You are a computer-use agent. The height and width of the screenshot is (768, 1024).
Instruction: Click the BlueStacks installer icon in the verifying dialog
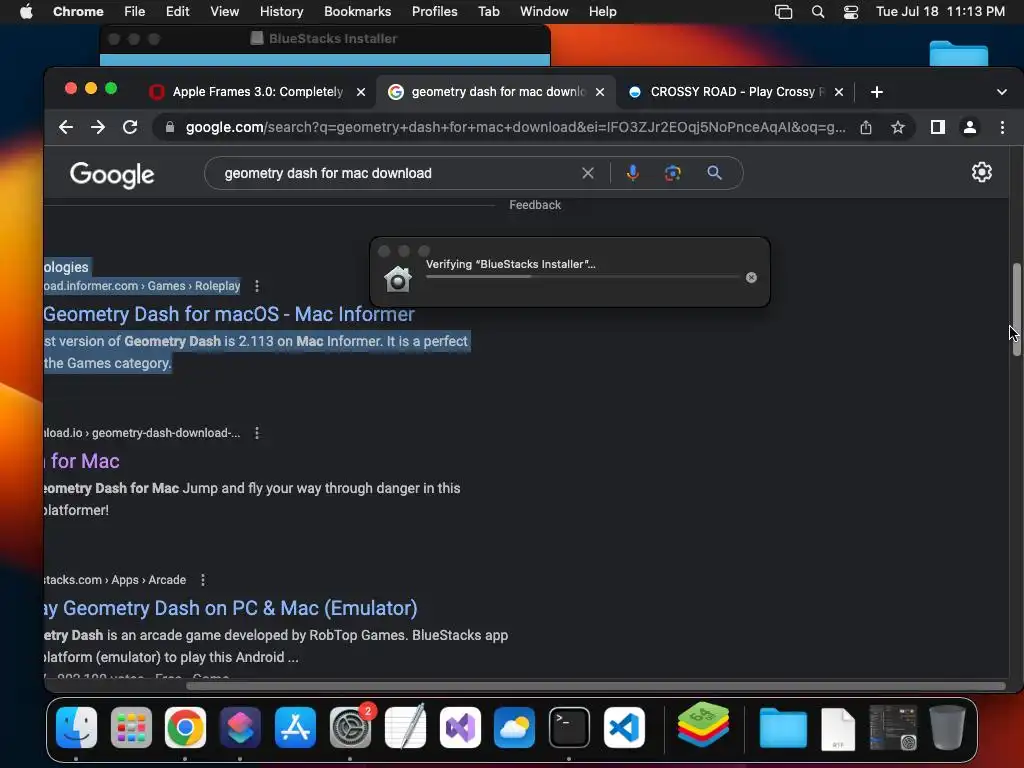(398, 279)
